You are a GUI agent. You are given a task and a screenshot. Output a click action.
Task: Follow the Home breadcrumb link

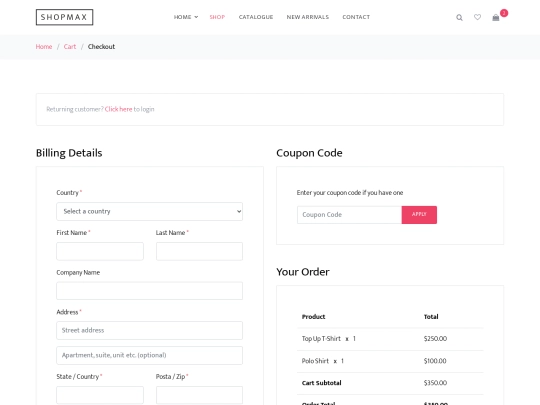click(44, 46)
